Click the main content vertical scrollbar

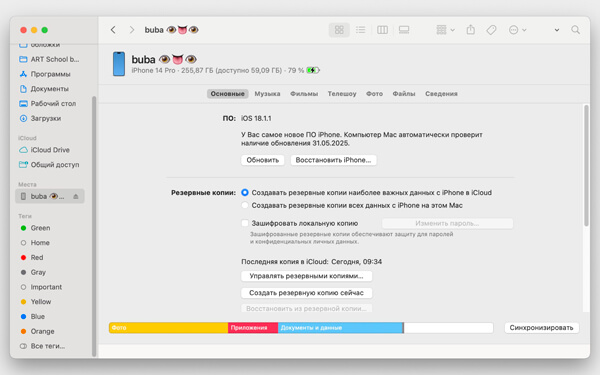point(586,165)
